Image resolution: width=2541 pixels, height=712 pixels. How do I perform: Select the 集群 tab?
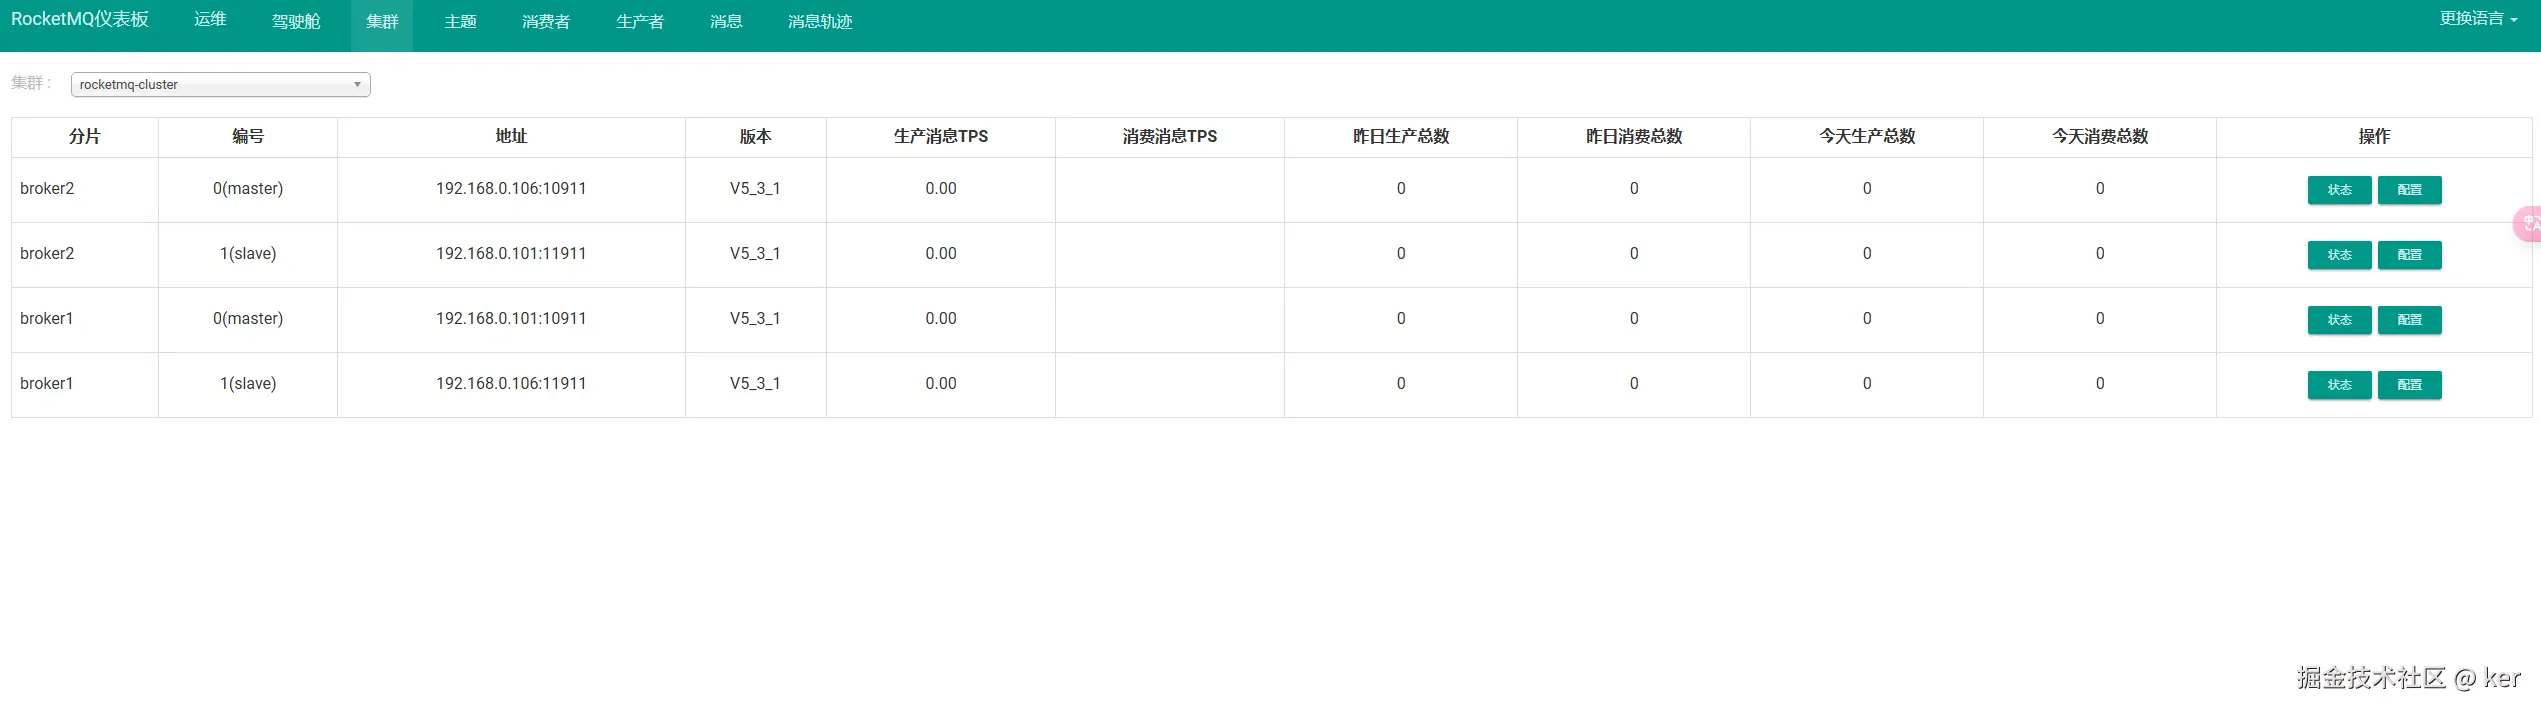tap(382, 21)
